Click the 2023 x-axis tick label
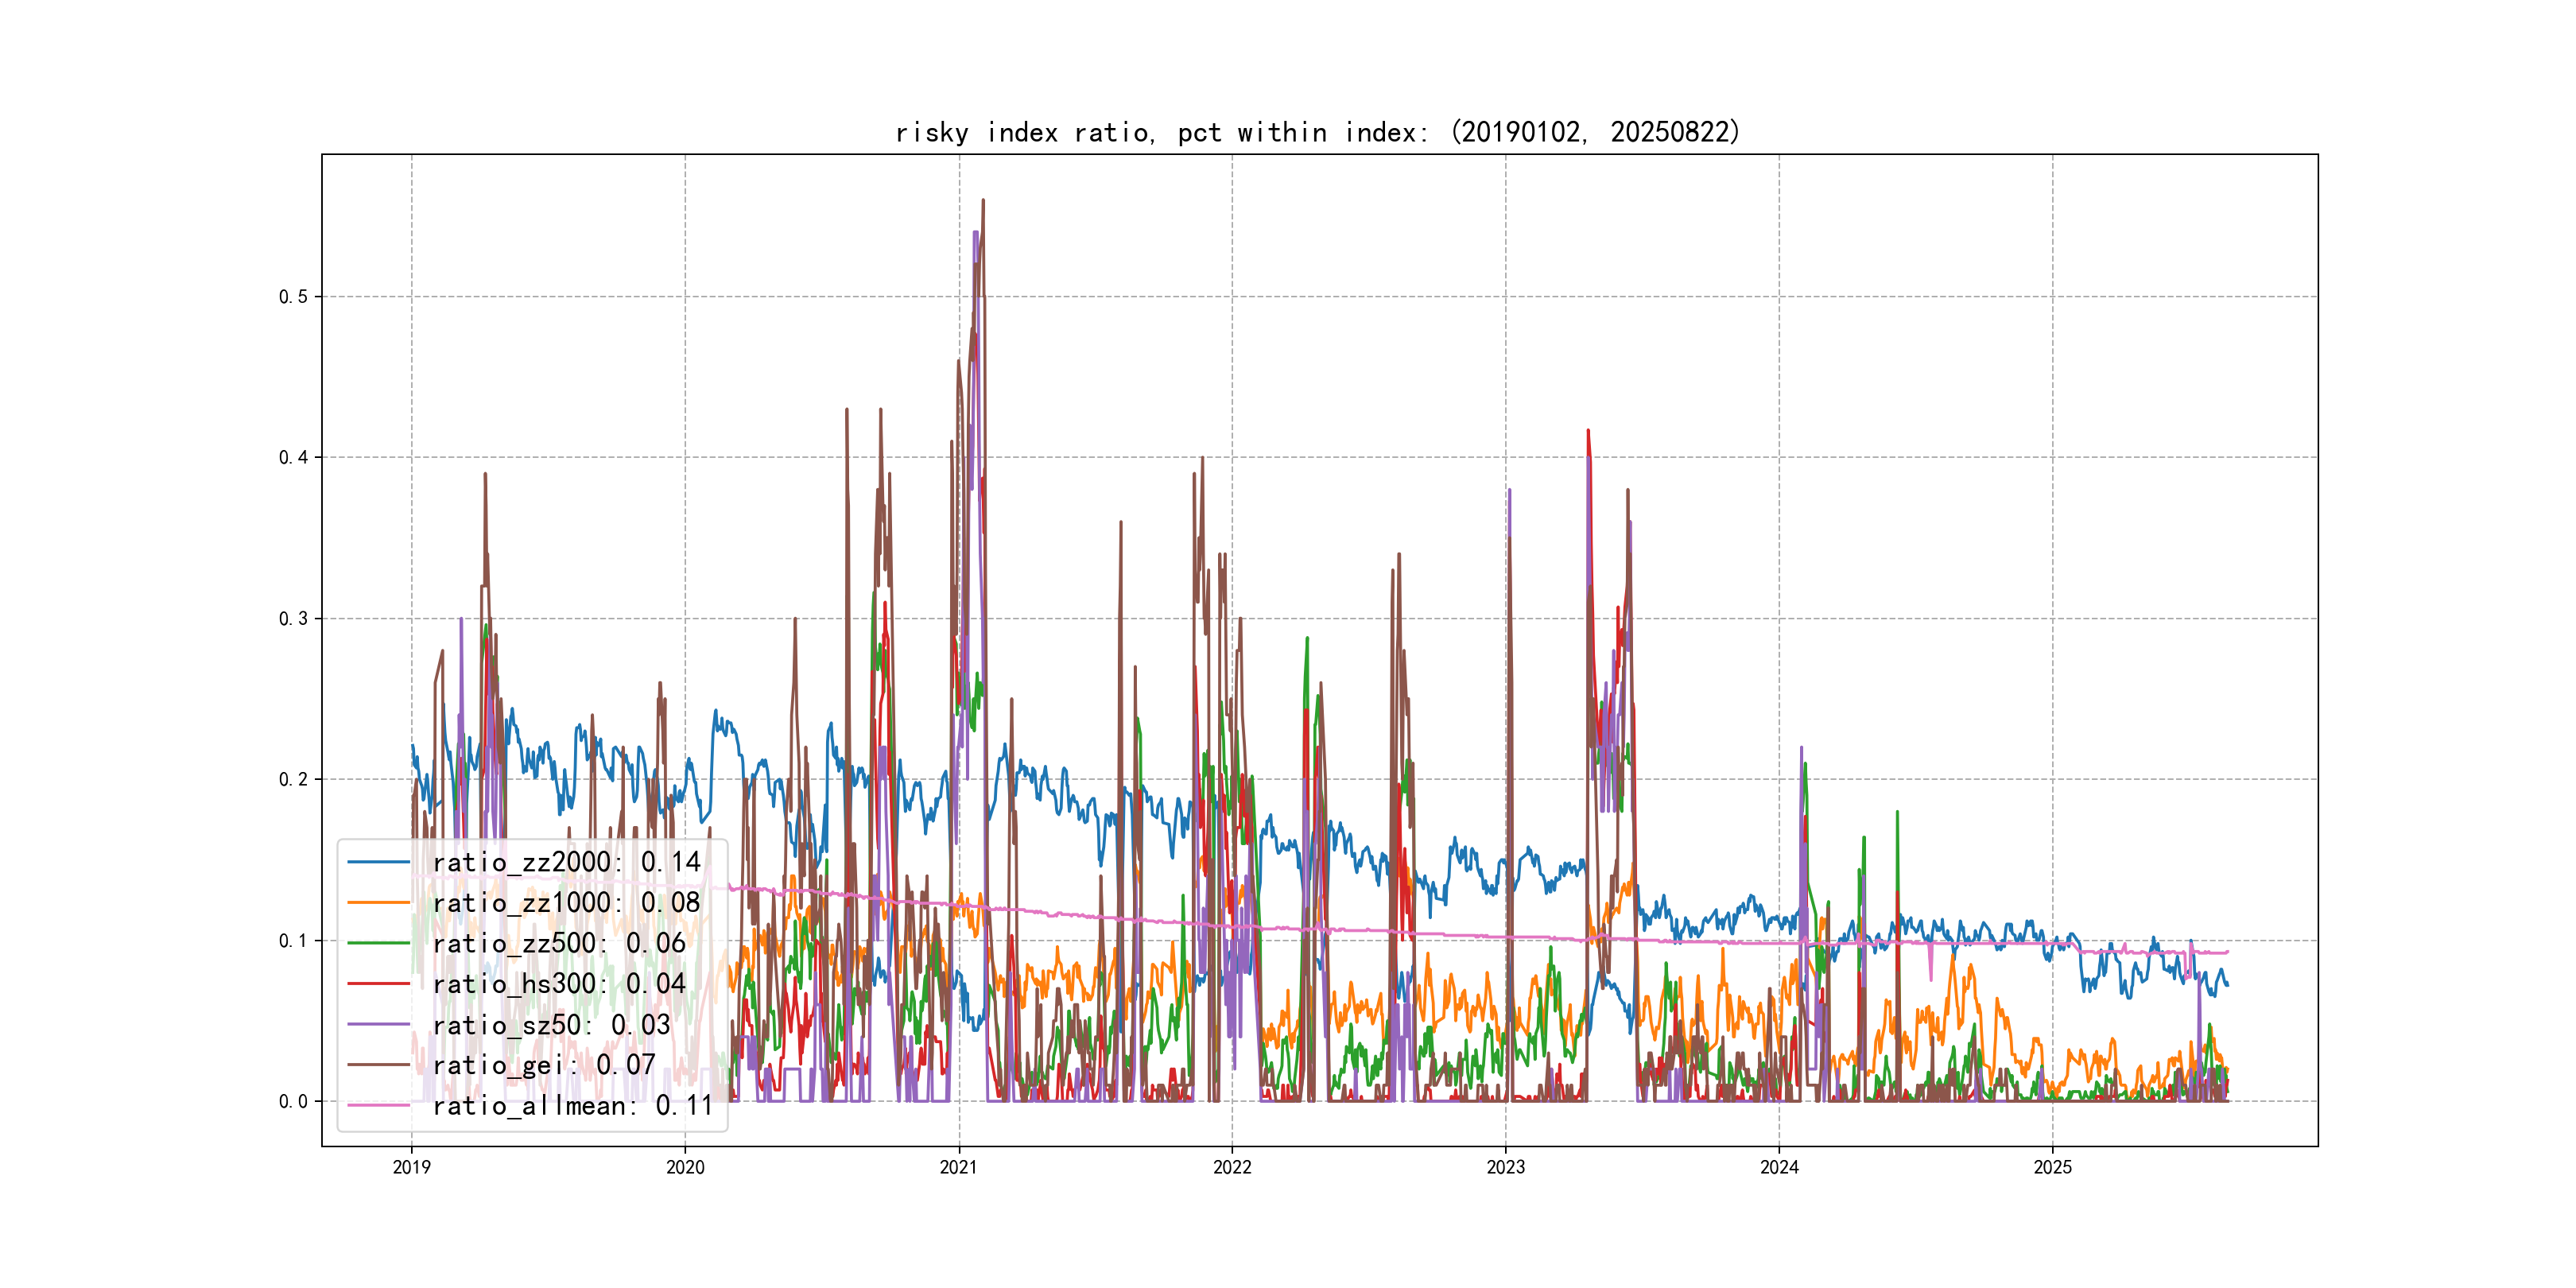 [1505, 1167]
